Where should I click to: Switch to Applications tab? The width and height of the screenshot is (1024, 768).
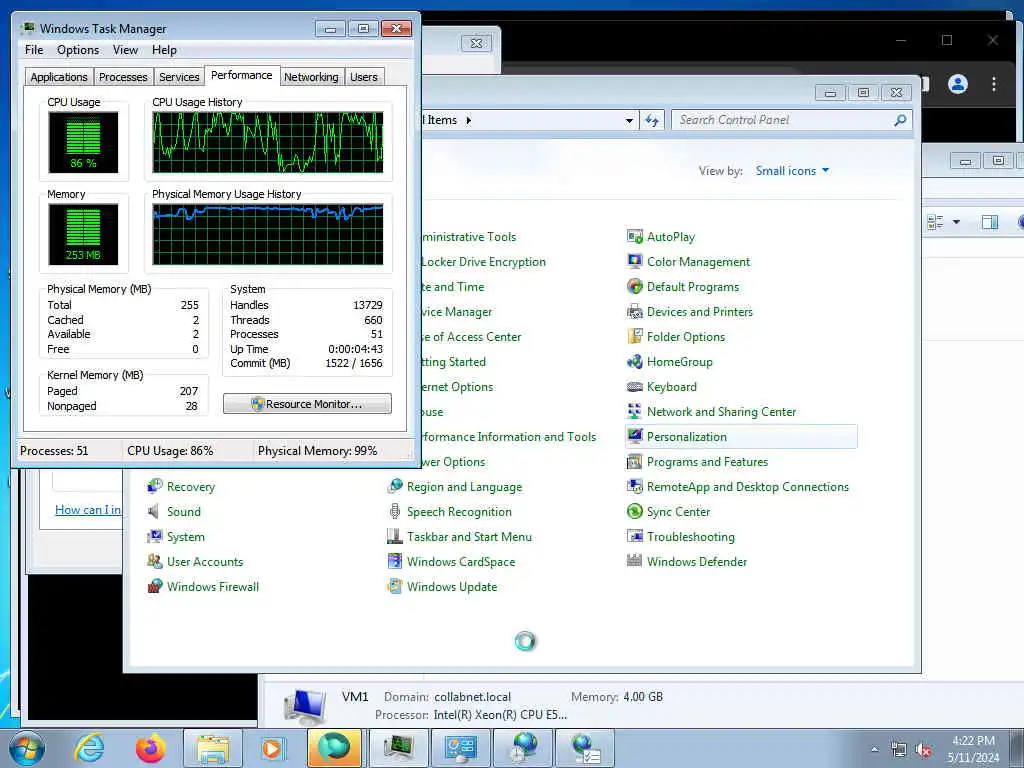click(x=59, y=77)
